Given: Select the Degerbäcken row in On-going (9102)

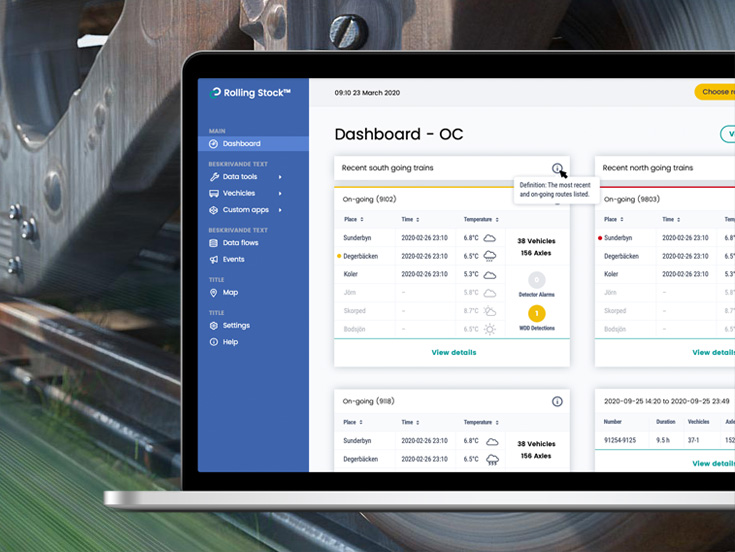Looking at the screenshot, I should 420,256.
